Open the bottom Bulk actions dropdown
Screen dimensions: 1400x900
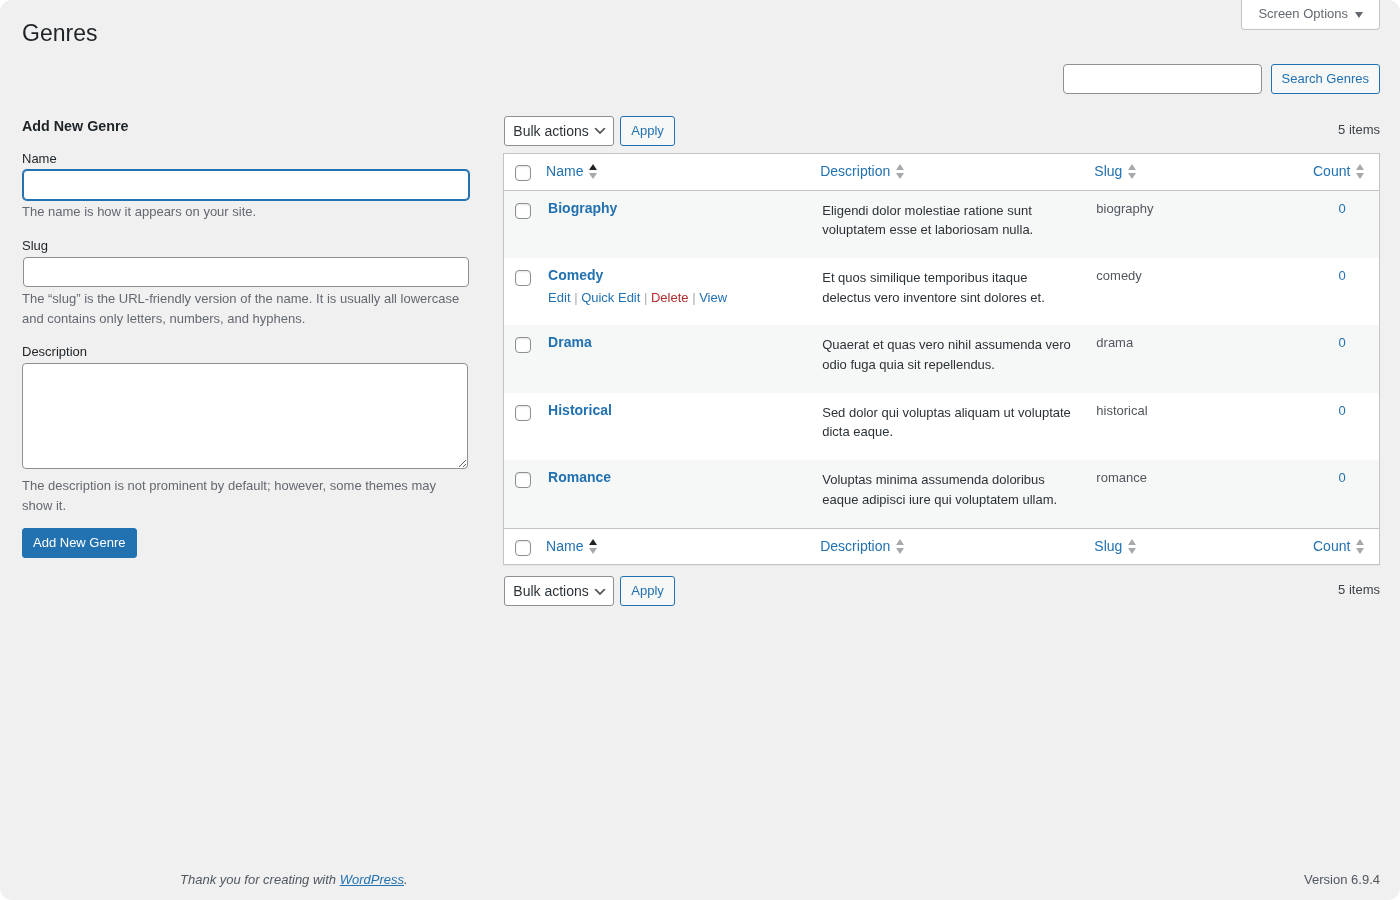[x=558, y=591]
